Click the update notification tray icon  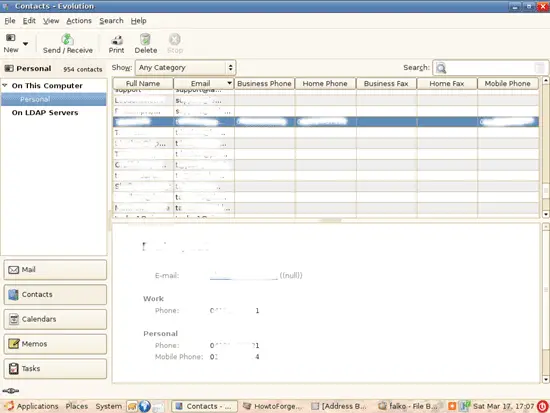tap(452, 406)
